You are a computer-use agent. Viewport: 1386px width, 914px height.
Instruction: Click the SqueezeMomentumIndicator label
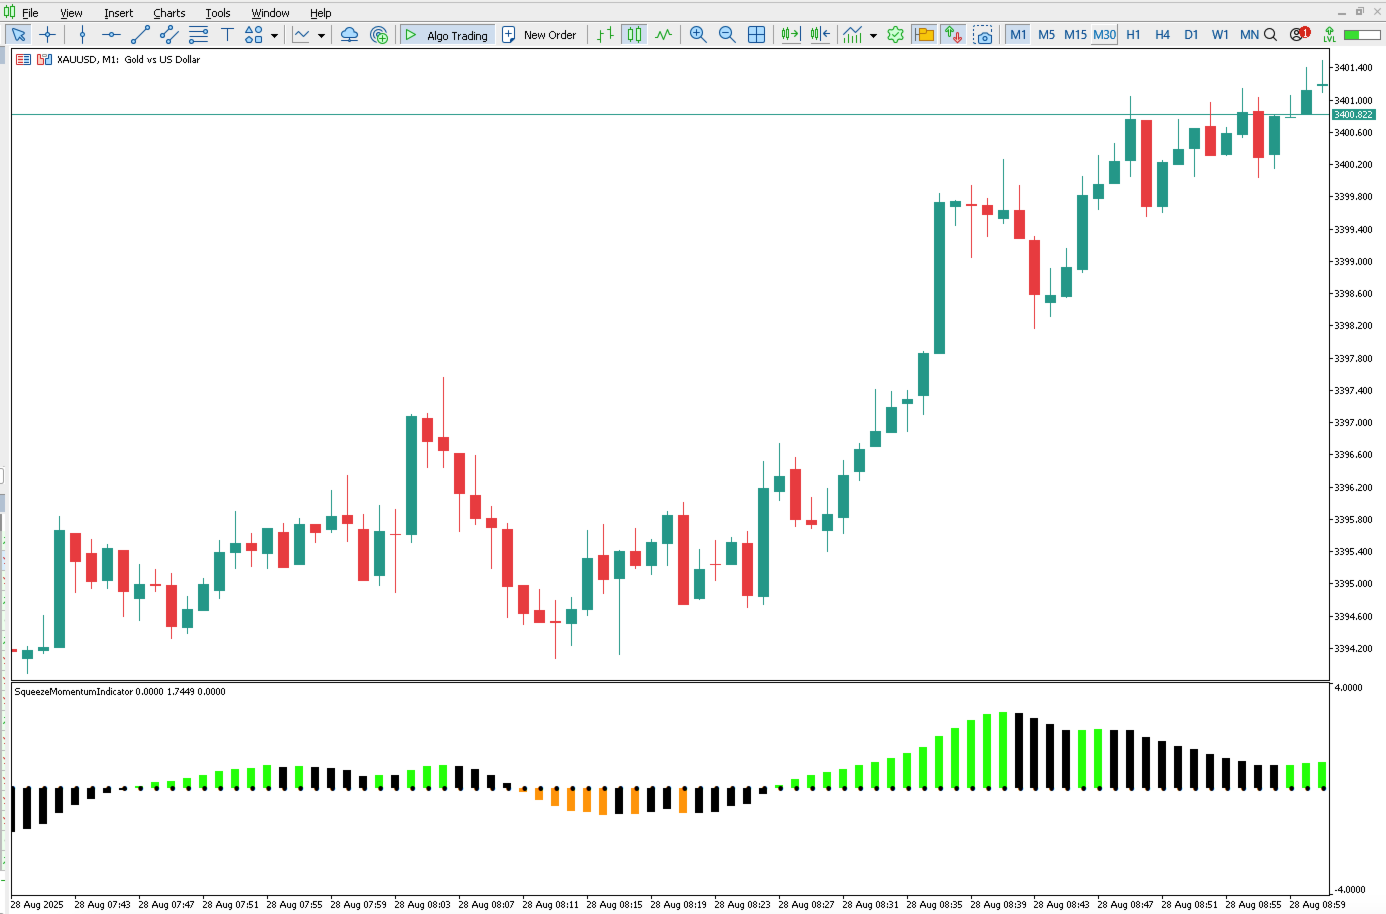pyautogui.click(x=120, y=692)
